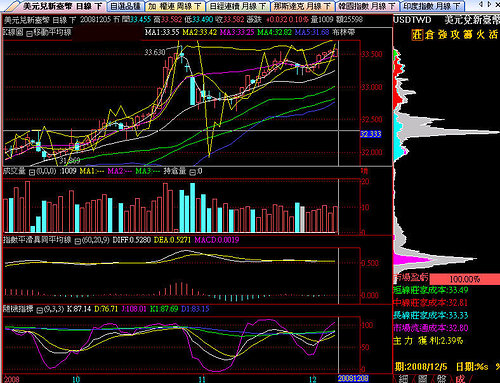Image resolution: width=500 pixels, height=383 pixels.
Task: Click the 33.500 price axis label
Action: tap(372, 54)
